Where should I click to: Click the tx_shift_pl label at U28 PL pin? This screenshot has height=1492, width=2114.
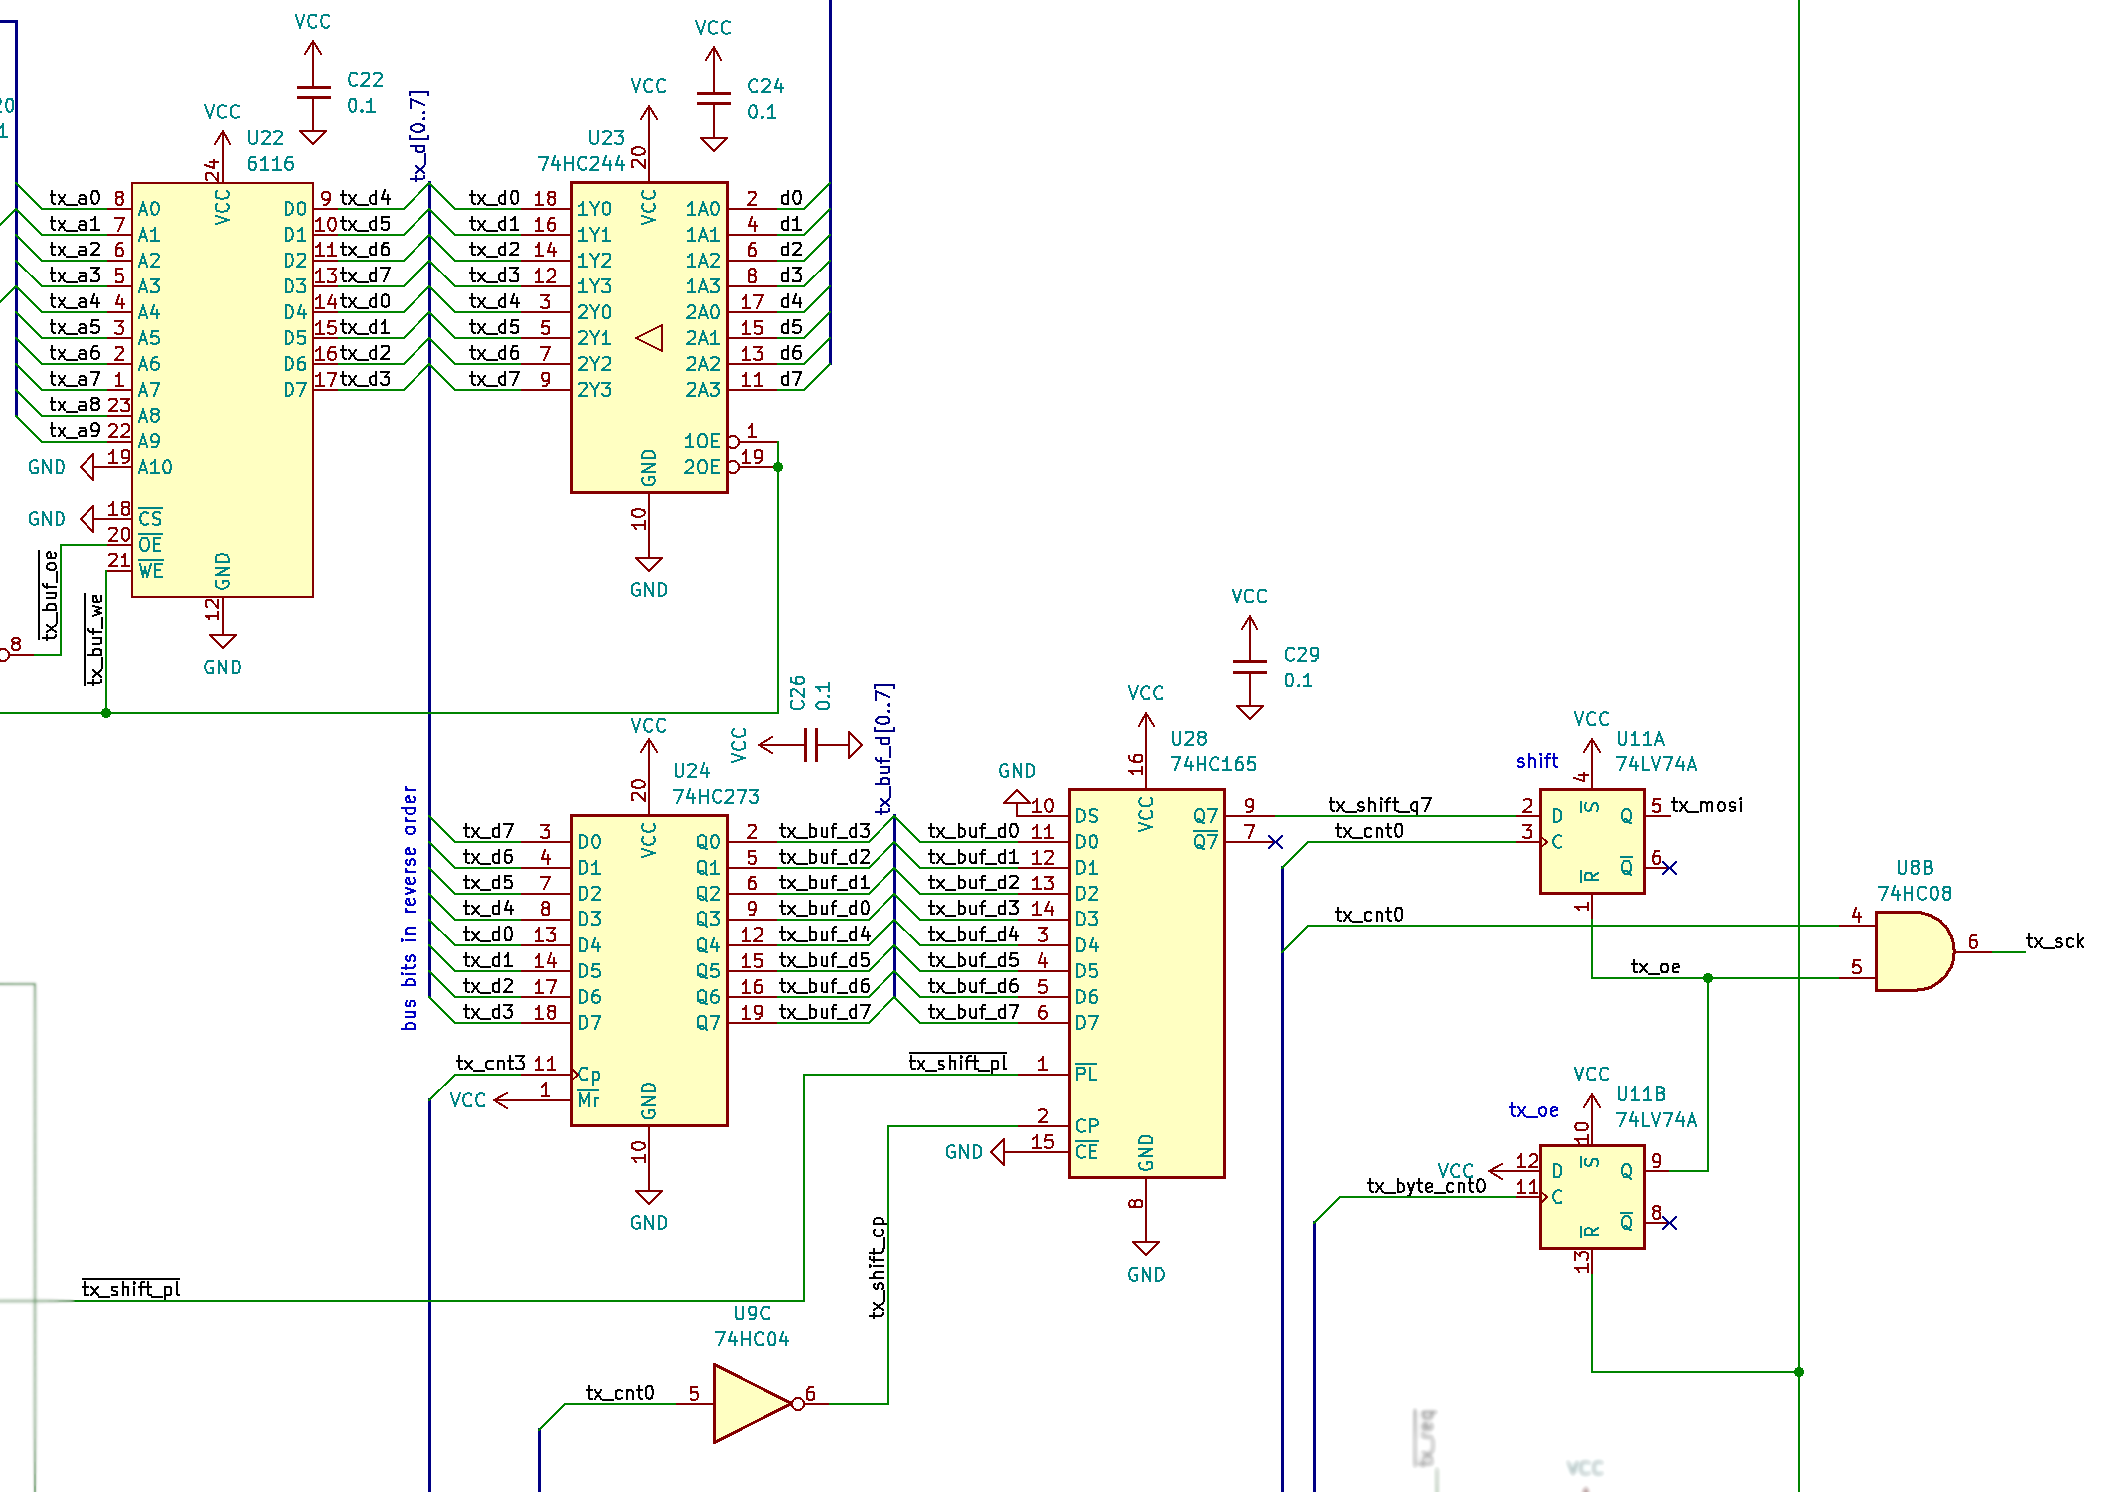point(958,1063)
